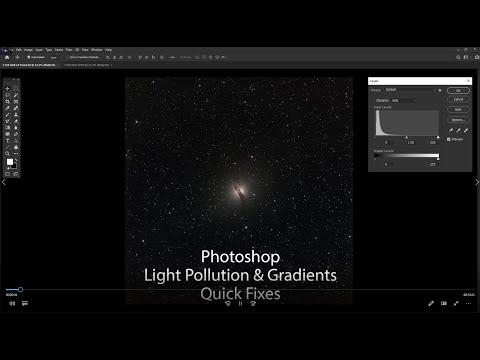Select the Rectangular Marquee tool
Screen dimensions: 480x360
click(x=16, y=89)
